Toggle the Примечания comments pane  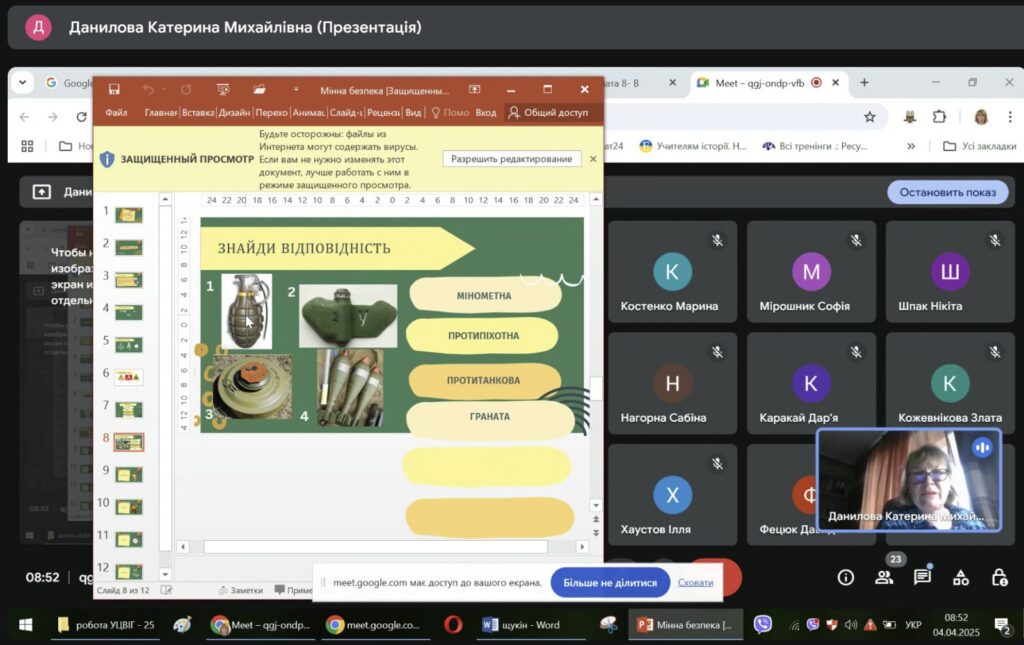pos(293,590)
